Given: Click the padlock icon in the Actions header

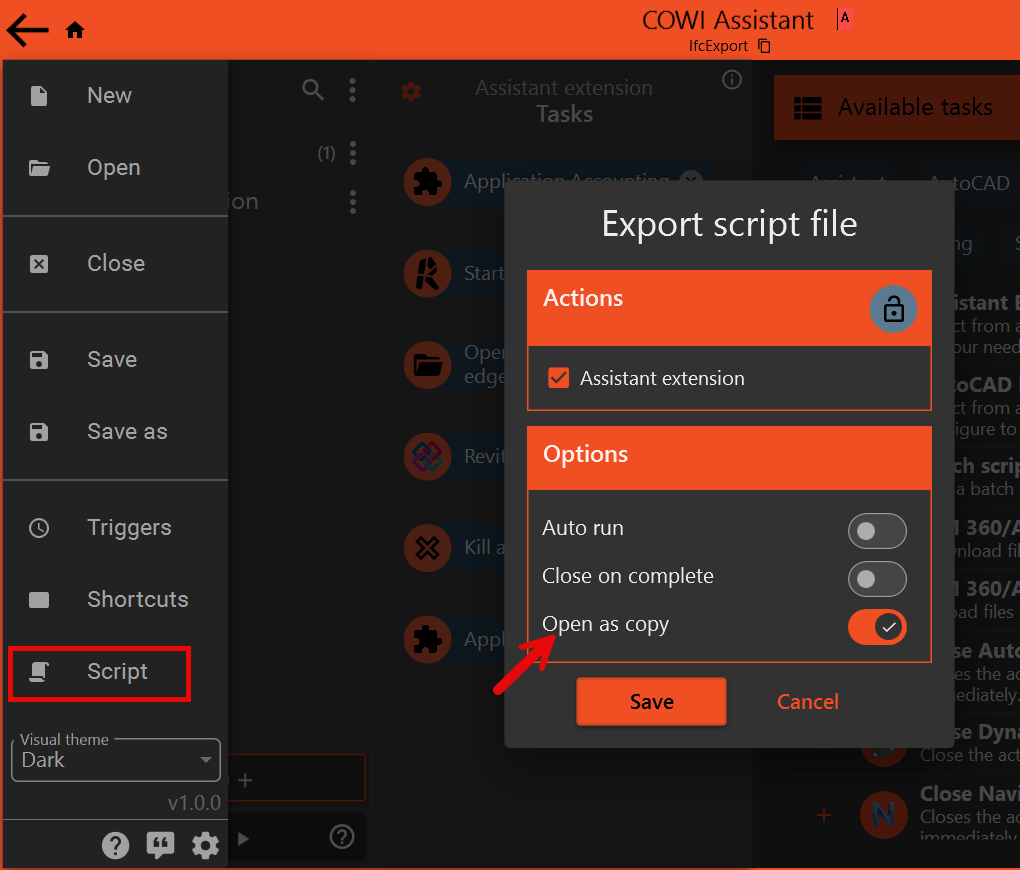Looking at the screenshot, I should [x=893, y=309].
